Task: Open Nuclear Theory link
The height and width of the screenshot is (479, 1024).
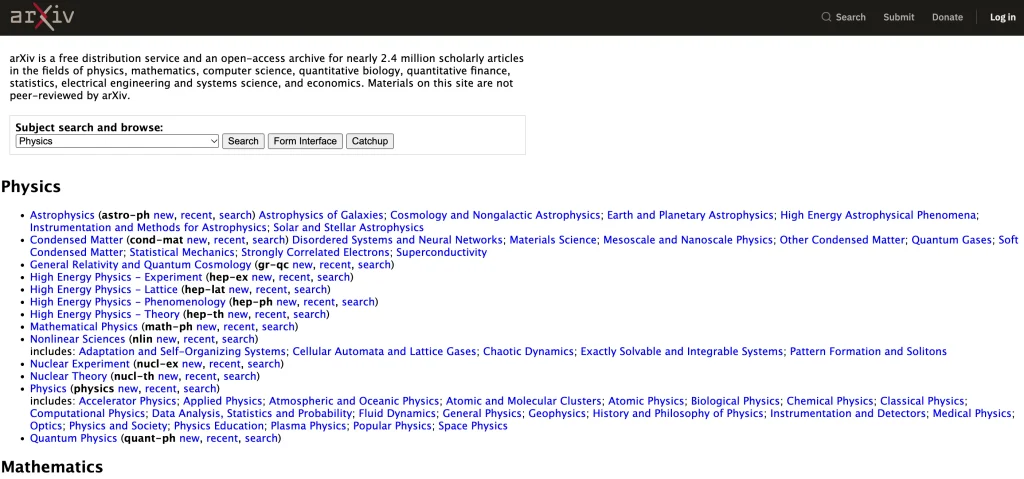Action: coord(68,376)
